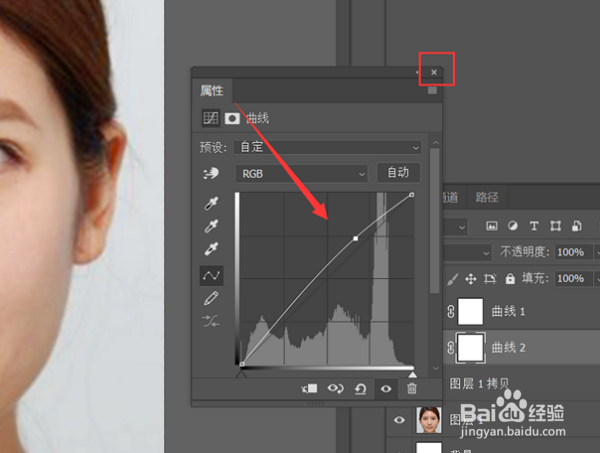The height and width of the screenshot is (453, 600).
Task: Click the 自动 auto button
Action: (x=398, y=173)
